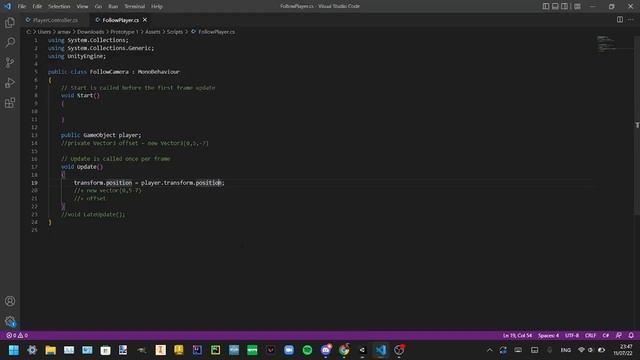
Task: Open the clock and date in taskbar
Action: click(623, 350)
